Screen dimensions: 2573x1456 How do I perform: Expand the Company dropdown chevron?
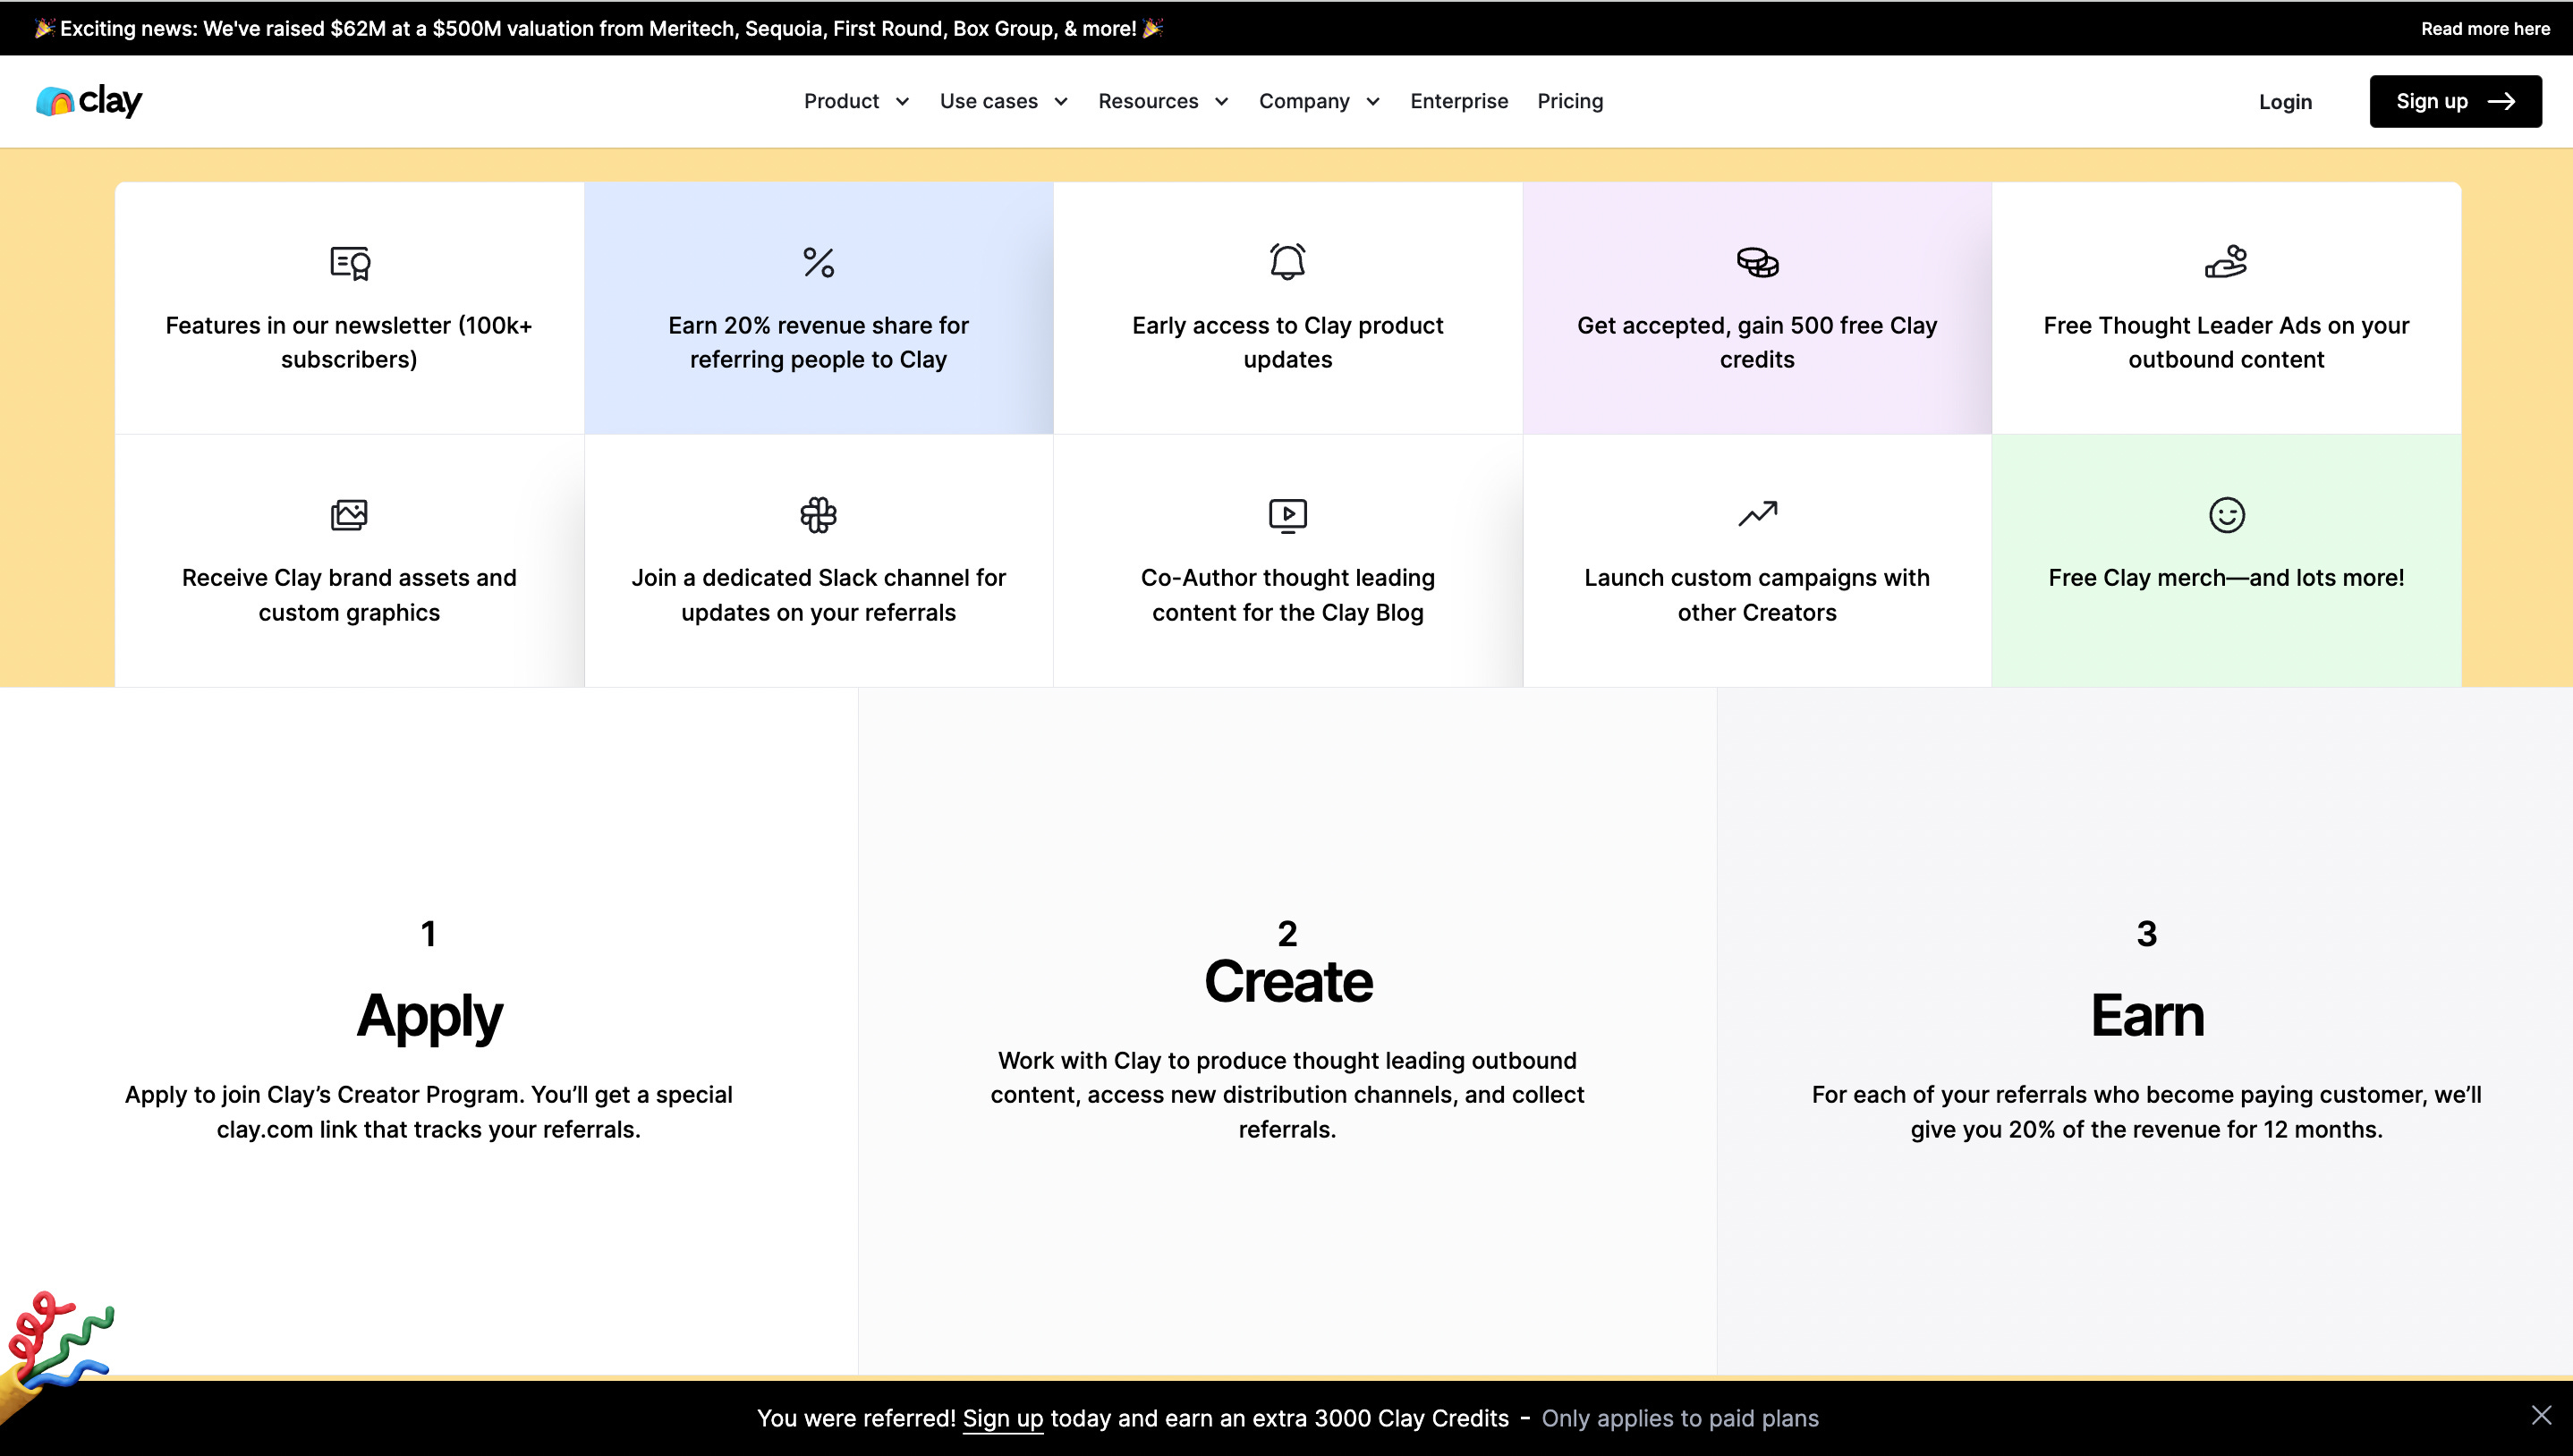click(1373, 102)
